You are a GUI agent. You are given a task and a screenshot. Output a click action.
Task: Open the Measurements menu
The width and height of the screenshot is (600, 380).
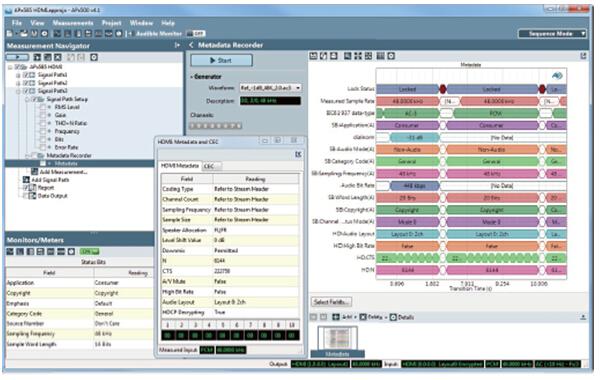(x=73, y=23)
